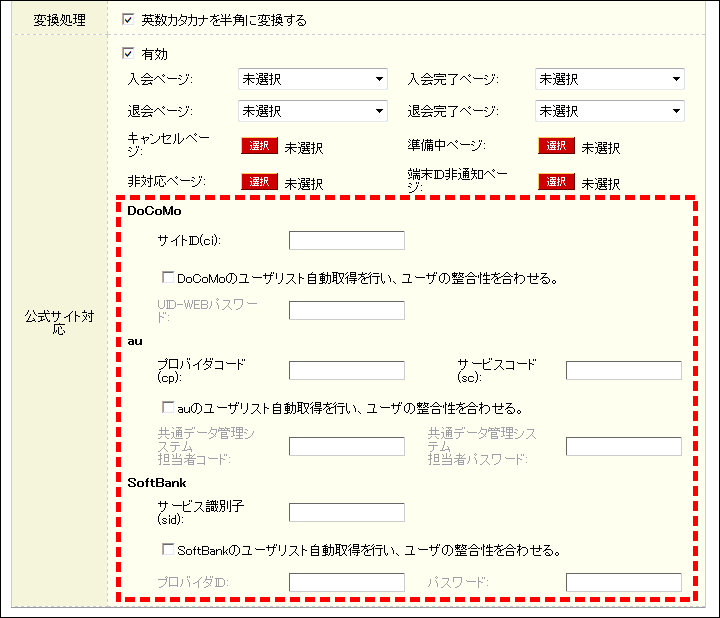Focus the サービスコード(sc) input field
The image size is (720, 618).
pos(624,371)
